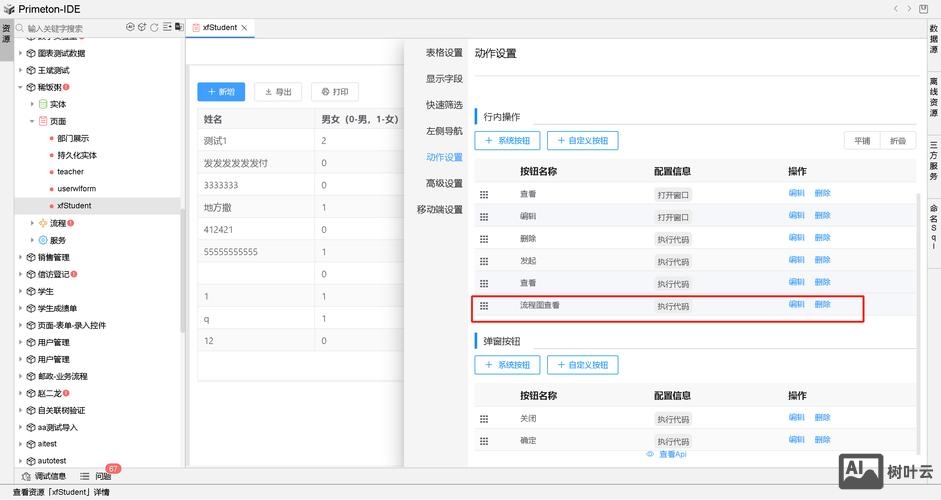Click 编辑 link in the 流程图查看 row
Image resolution: width=941 pixels, height=500 pixels.
coord(796,304)
